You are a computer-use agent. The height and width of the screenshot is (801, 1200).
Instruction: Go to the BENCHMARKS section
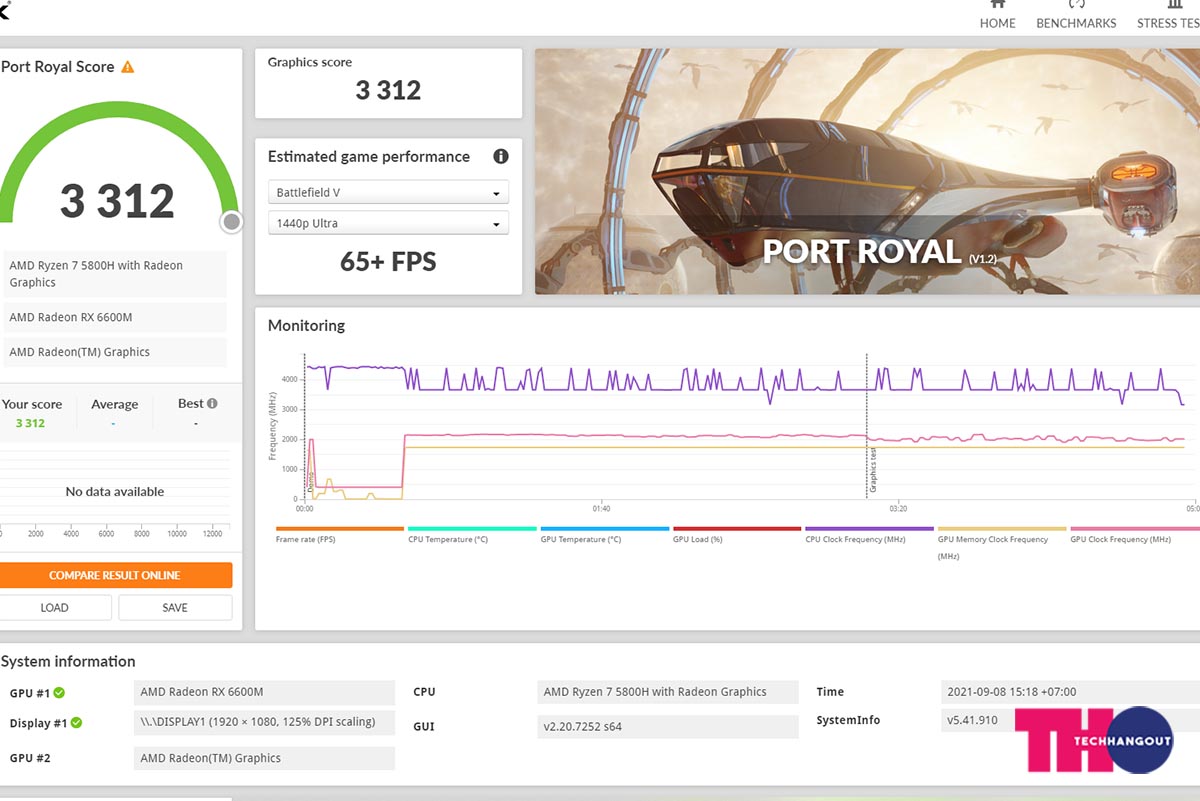pyautogui.click(x=1076, y=15)
